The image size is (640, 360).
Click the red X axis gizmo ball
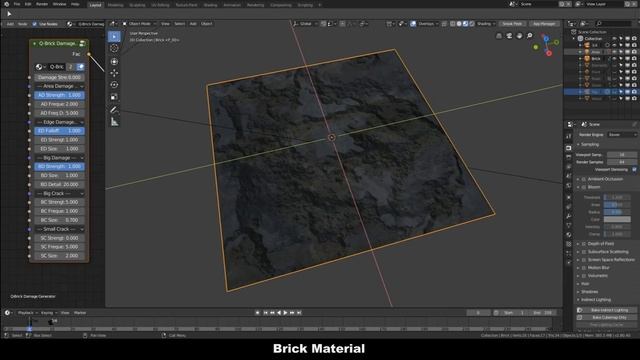point(549,53)
